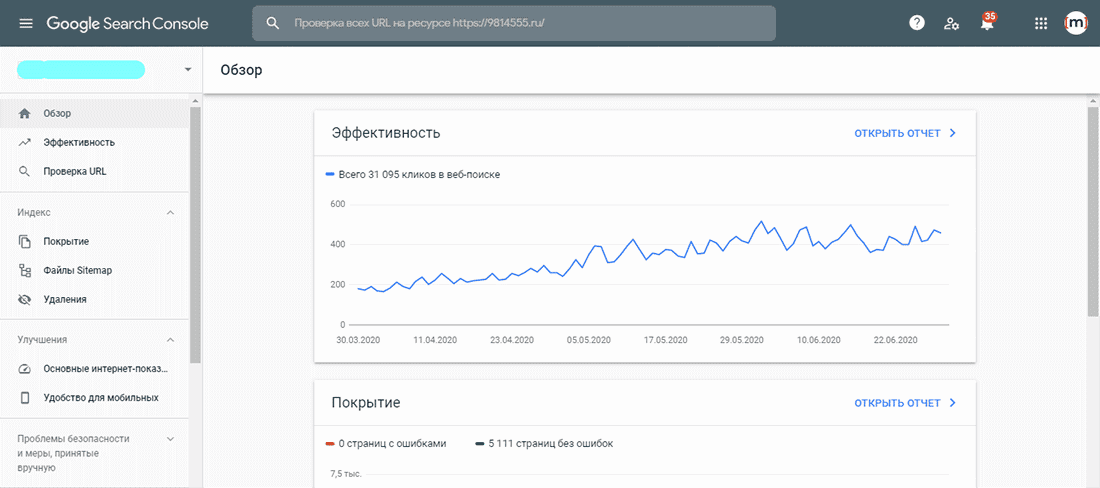Click ОТКРЫТЬ ОТЧЕТ in Покрытие card
The image size is (1100, 488).
click(x=897, y=403)
